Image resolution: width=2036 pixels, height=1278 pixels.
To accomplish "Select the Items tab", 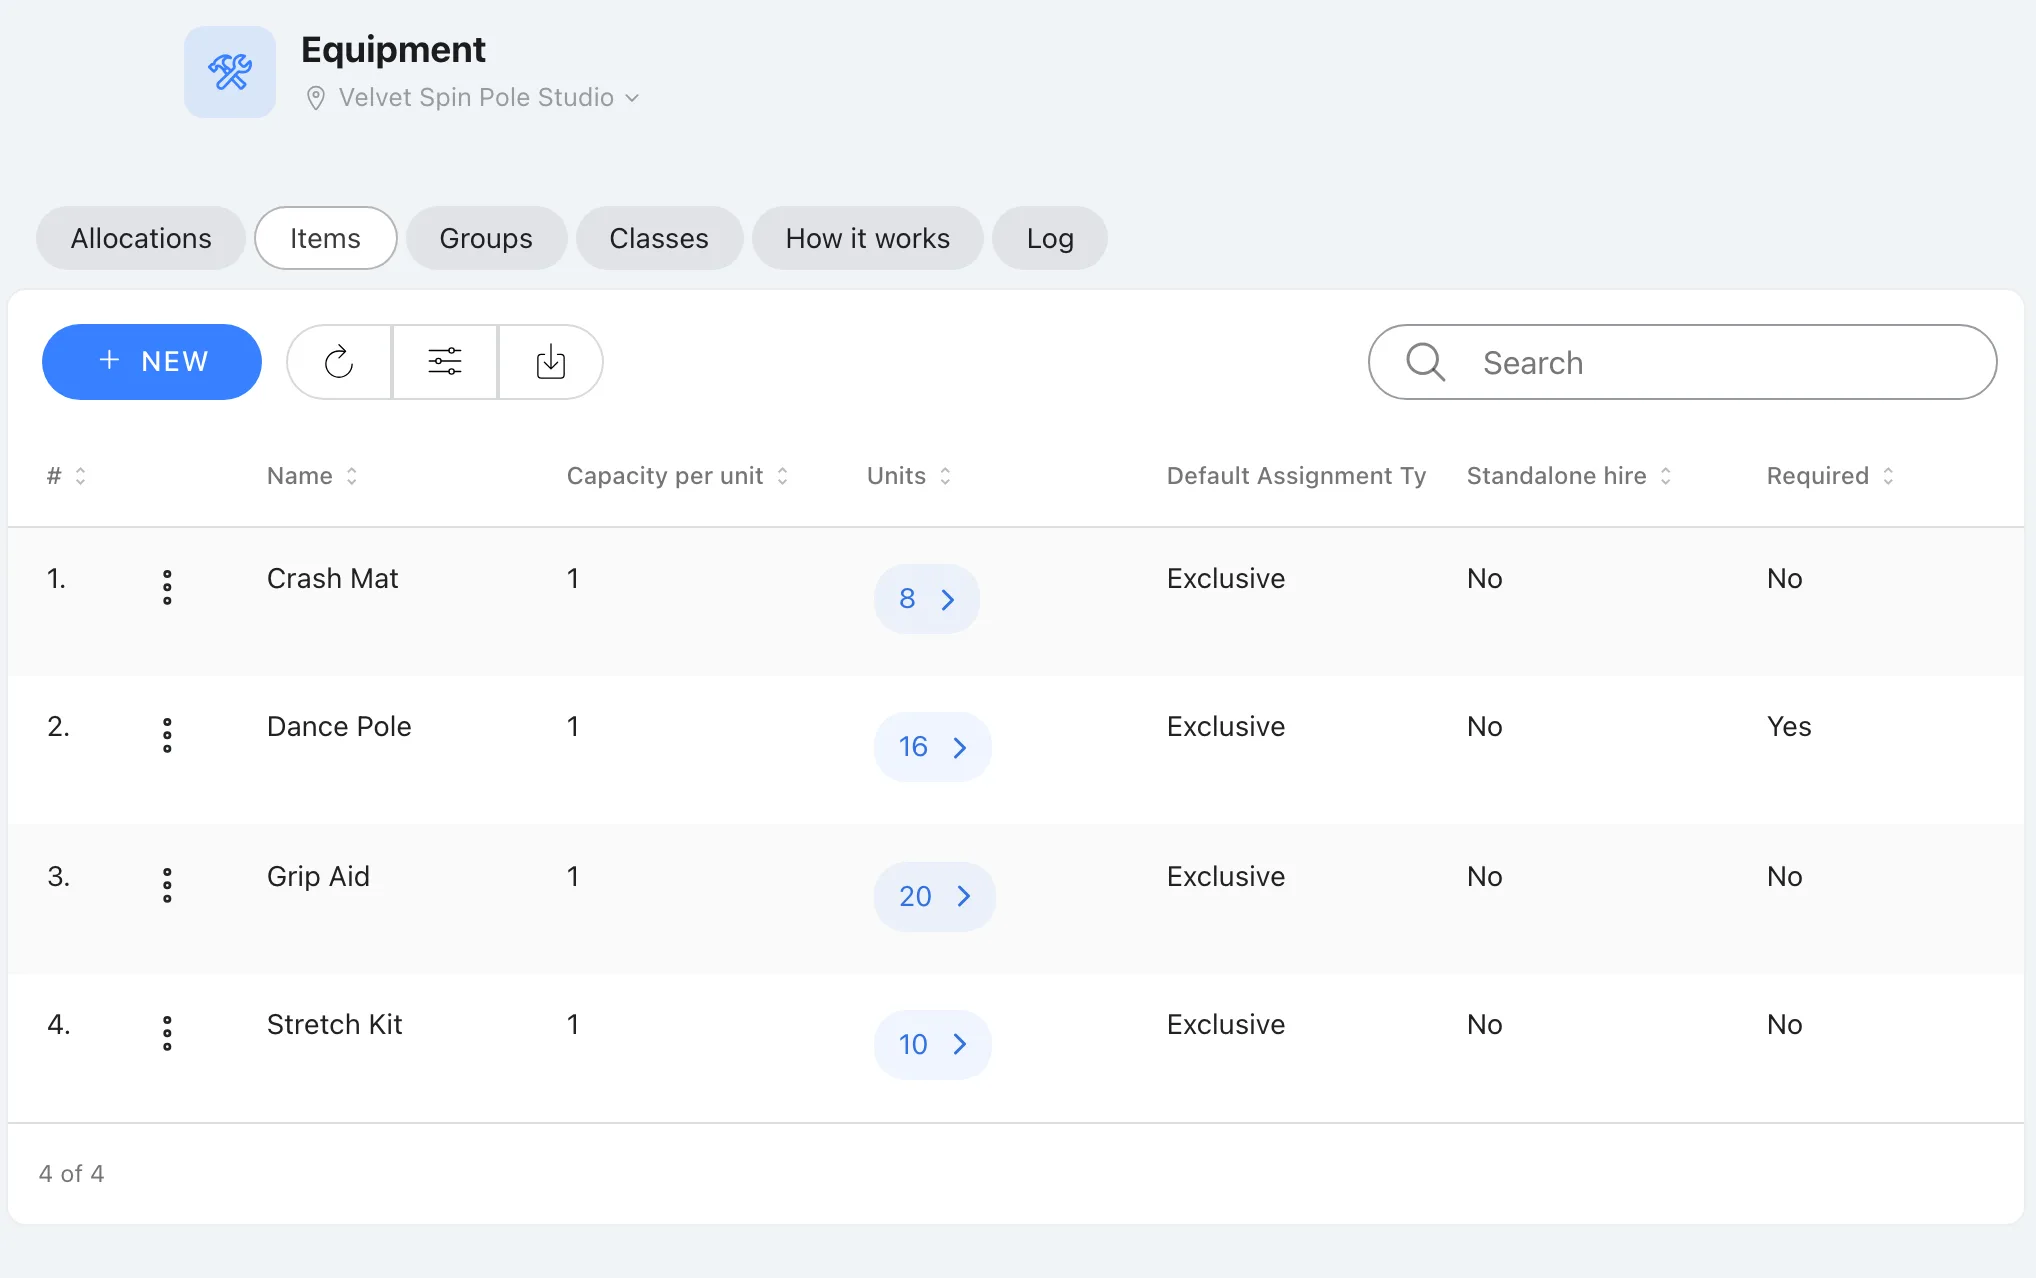I will click(x=326, y=238).
